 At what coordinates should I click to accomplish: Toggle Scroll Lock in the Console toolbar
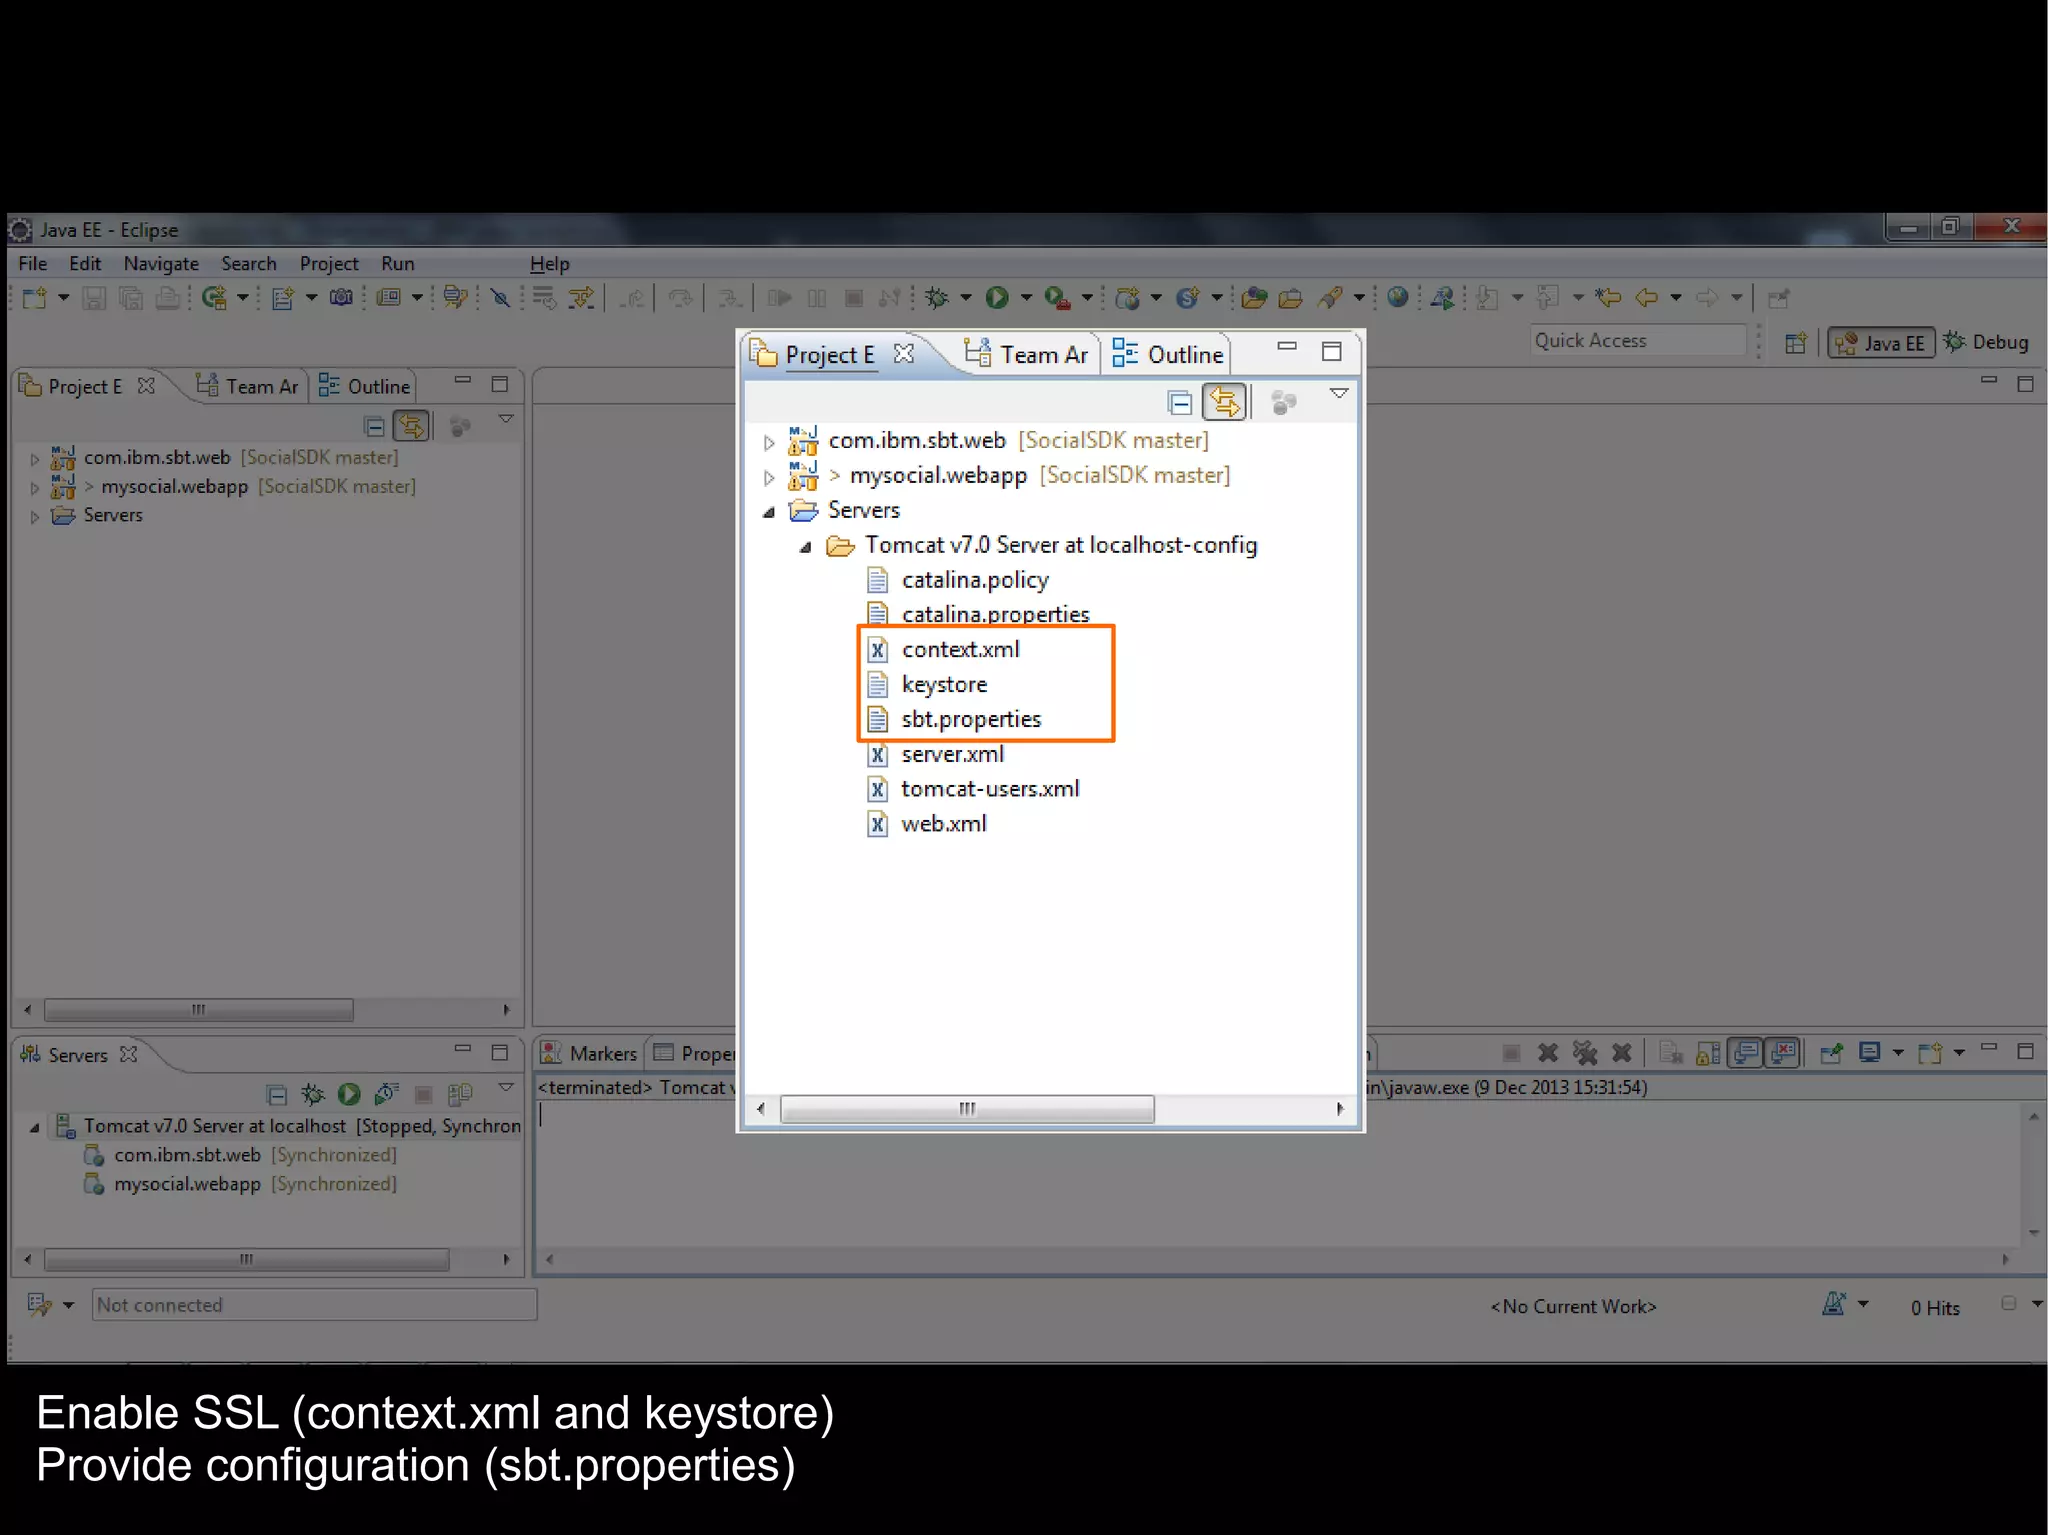(x=1709, y=1053)
